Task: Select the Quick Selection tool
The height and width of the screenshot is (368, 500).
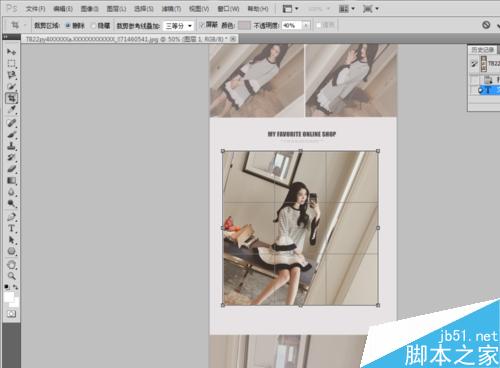Action: point(11,86)
